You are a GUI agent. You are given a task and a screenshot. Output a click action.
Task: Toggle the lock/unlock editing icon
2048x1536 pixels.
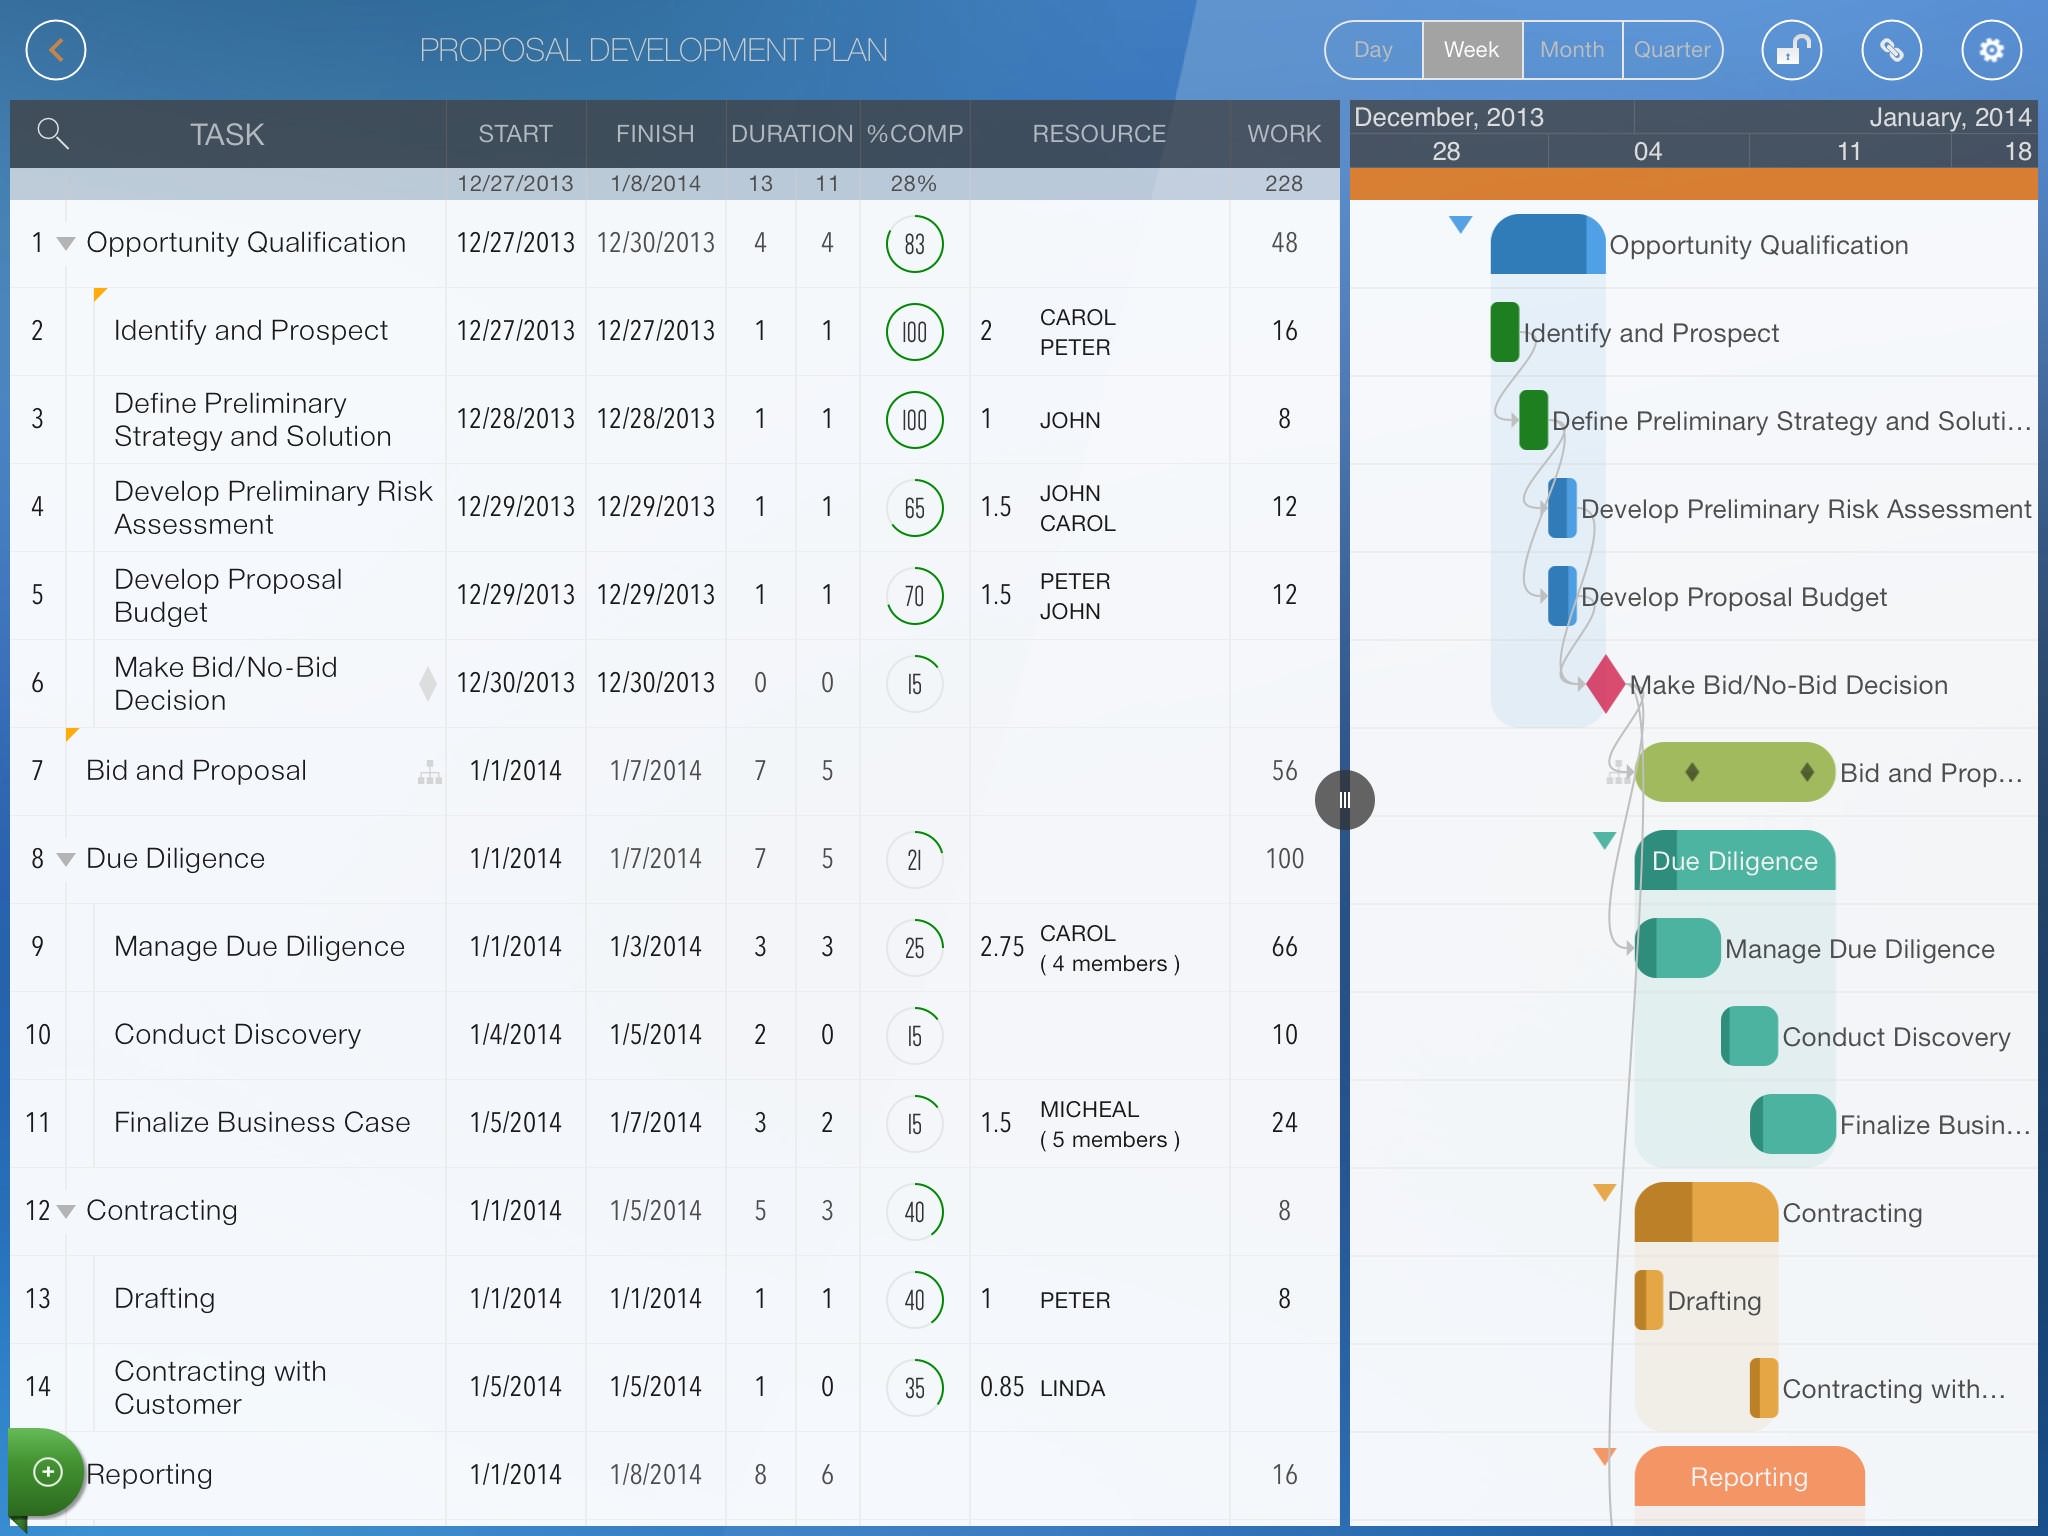tap(1792, 50)
